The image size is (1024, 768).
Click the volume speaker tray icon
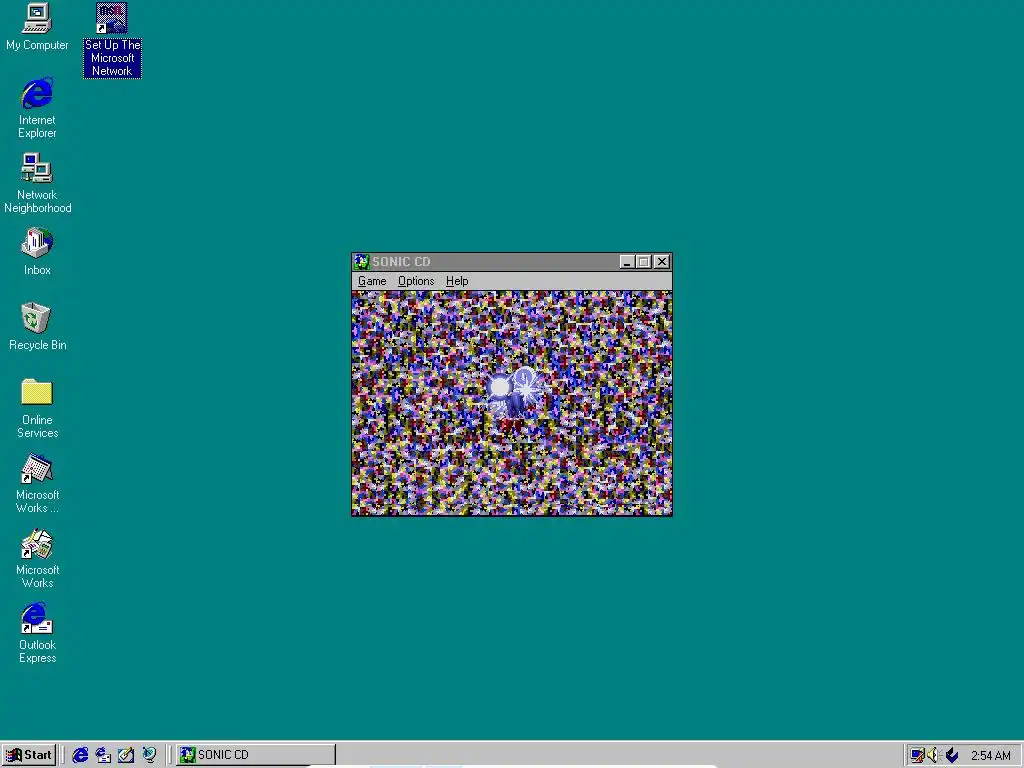click(x=933, y=755)
